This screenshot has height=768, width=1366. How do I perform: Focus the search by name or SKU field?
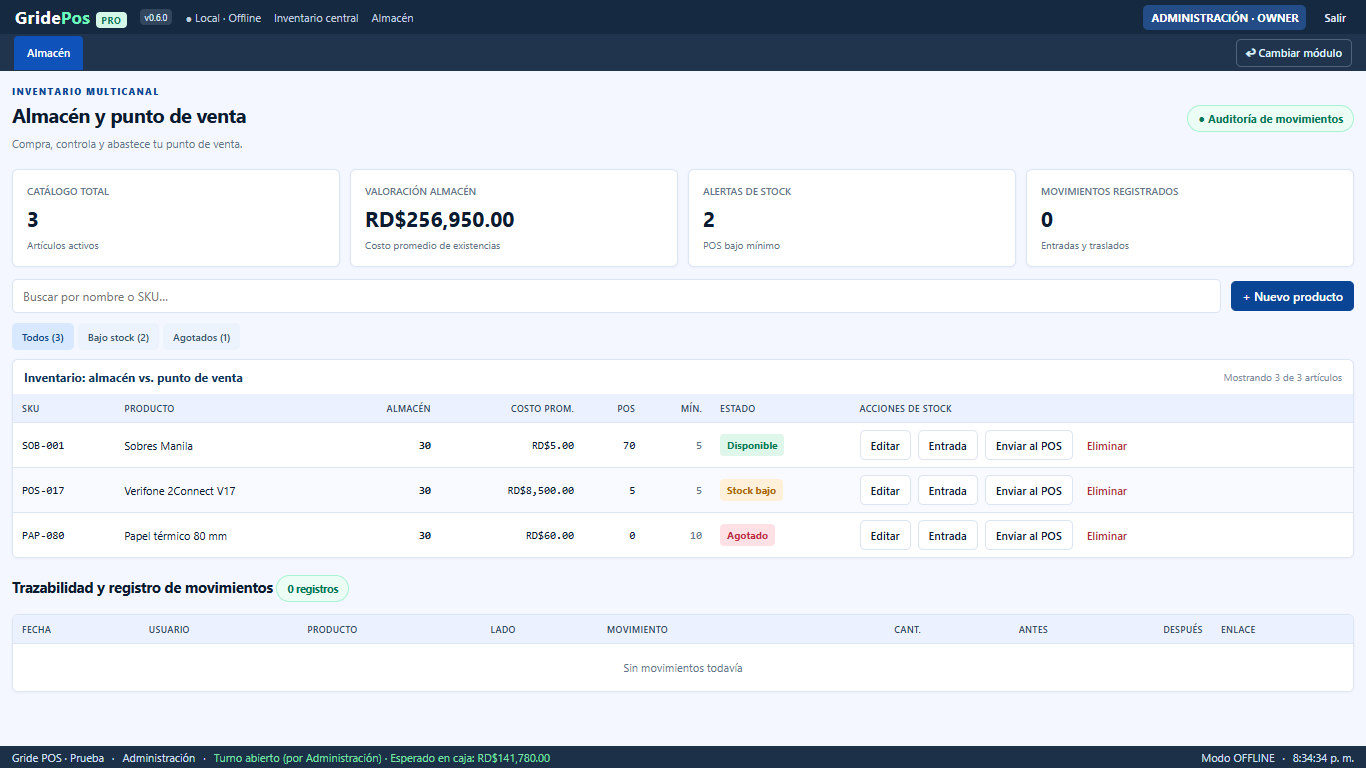pyautogui.click(x=616, y=296)
